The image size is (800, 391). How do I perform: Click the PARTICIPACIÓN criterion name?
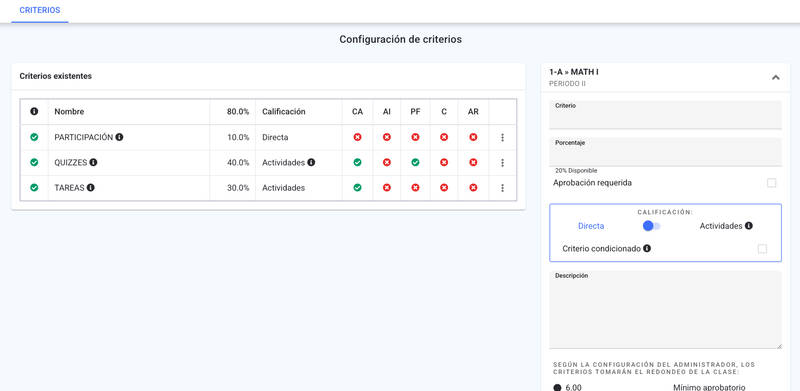(x=84, y=137)
